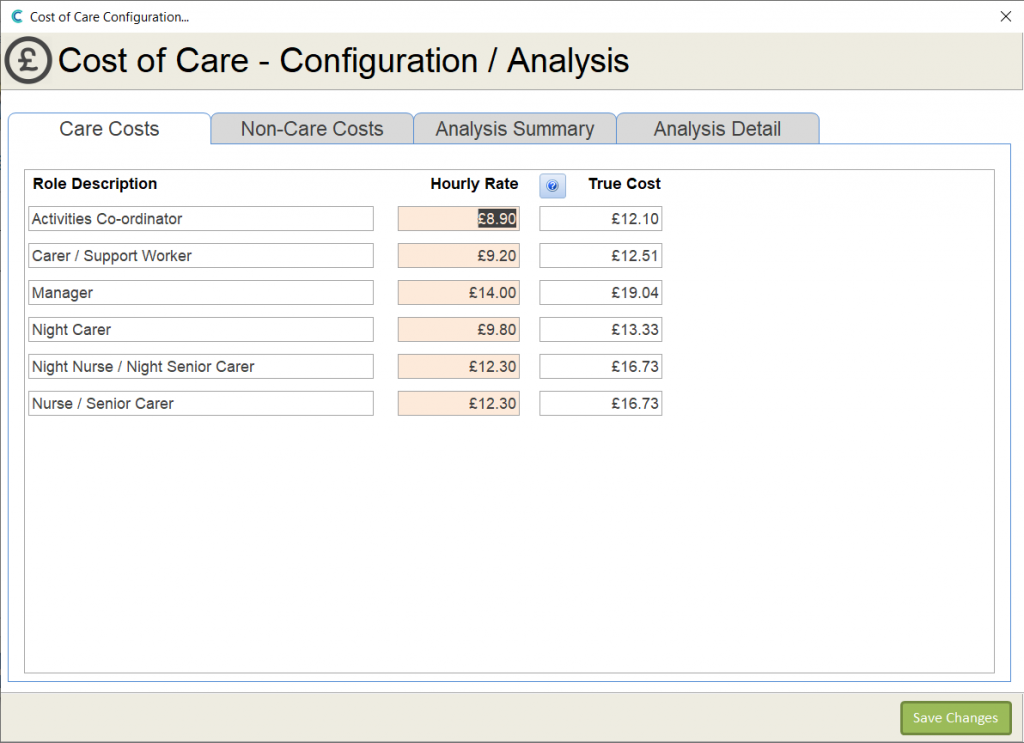This screenshot has height=743, width=1024.
Task: Select the Analysis Detail tab
Action: pyautogui.click(x=717, y=129)
